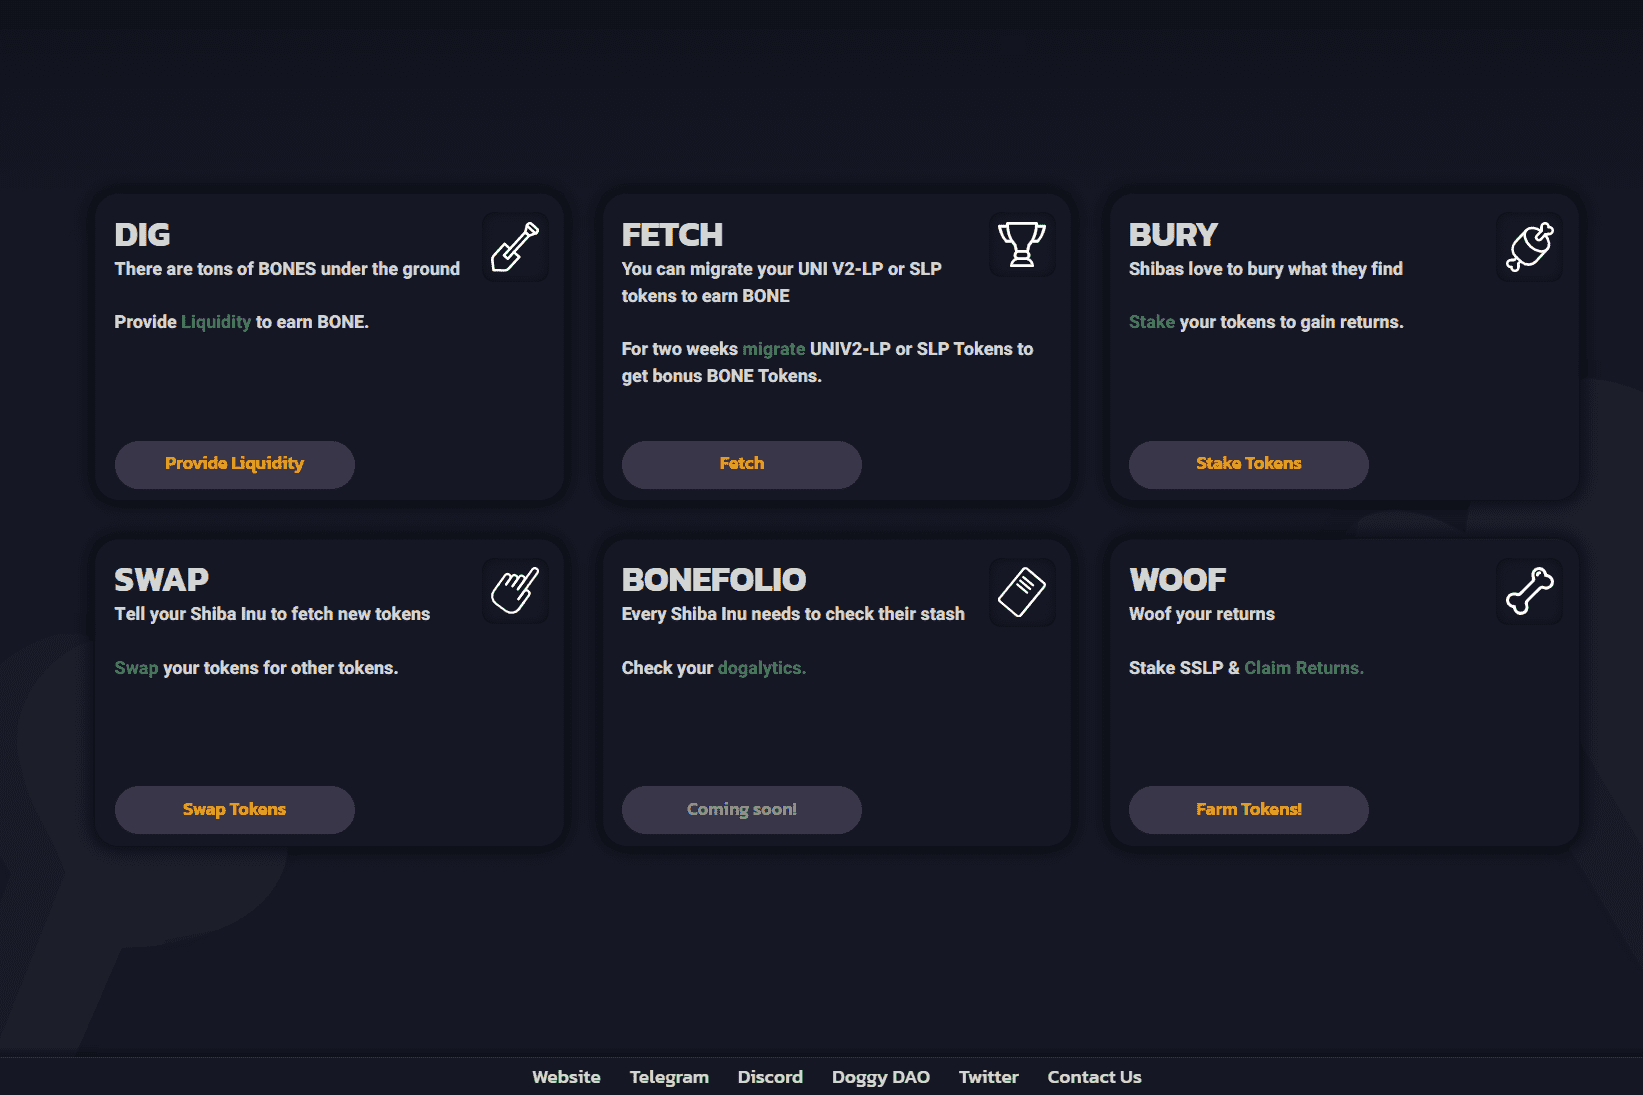Click the shovel icon on the DIG card
This screenshot has height=1095, width=1643.
[x=515, y=245]
